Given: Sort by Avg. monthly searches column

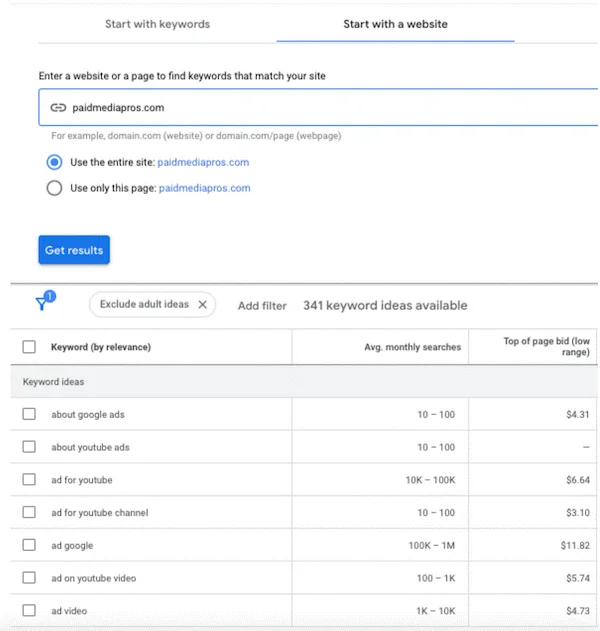Looking at the screenshot, I should [x=413, y=348].
